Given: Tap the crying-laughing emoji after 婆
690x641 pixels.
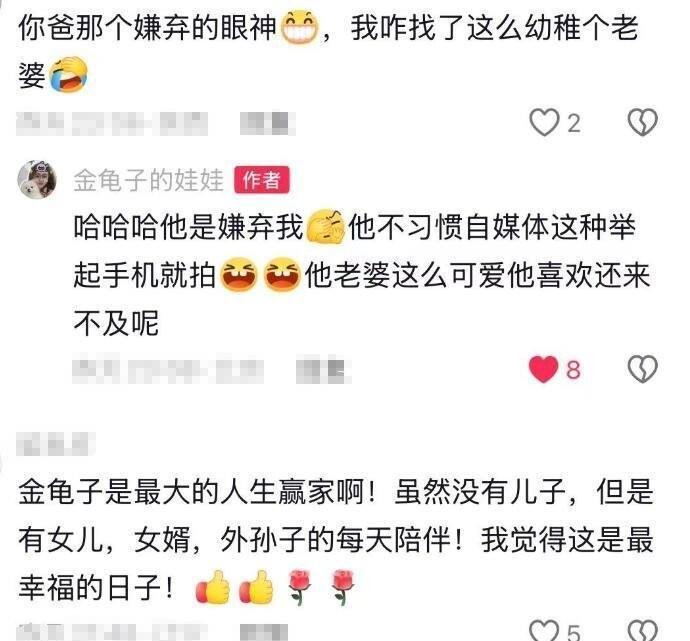Looking at the screenshot, I should [x=68, y=75].
